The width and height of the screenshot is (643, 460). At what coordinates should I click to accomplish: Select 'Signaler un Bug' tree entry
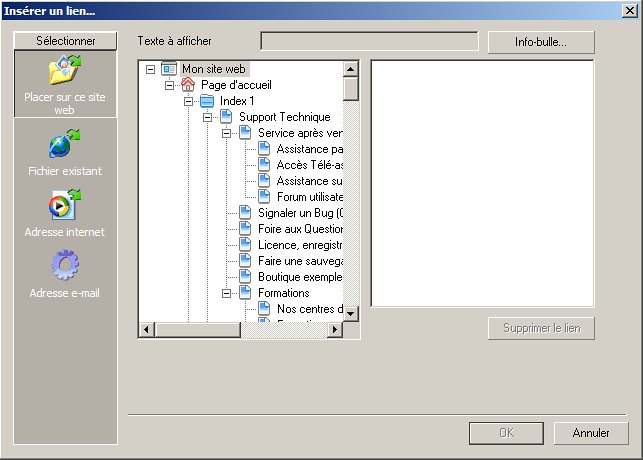[300, 213]
